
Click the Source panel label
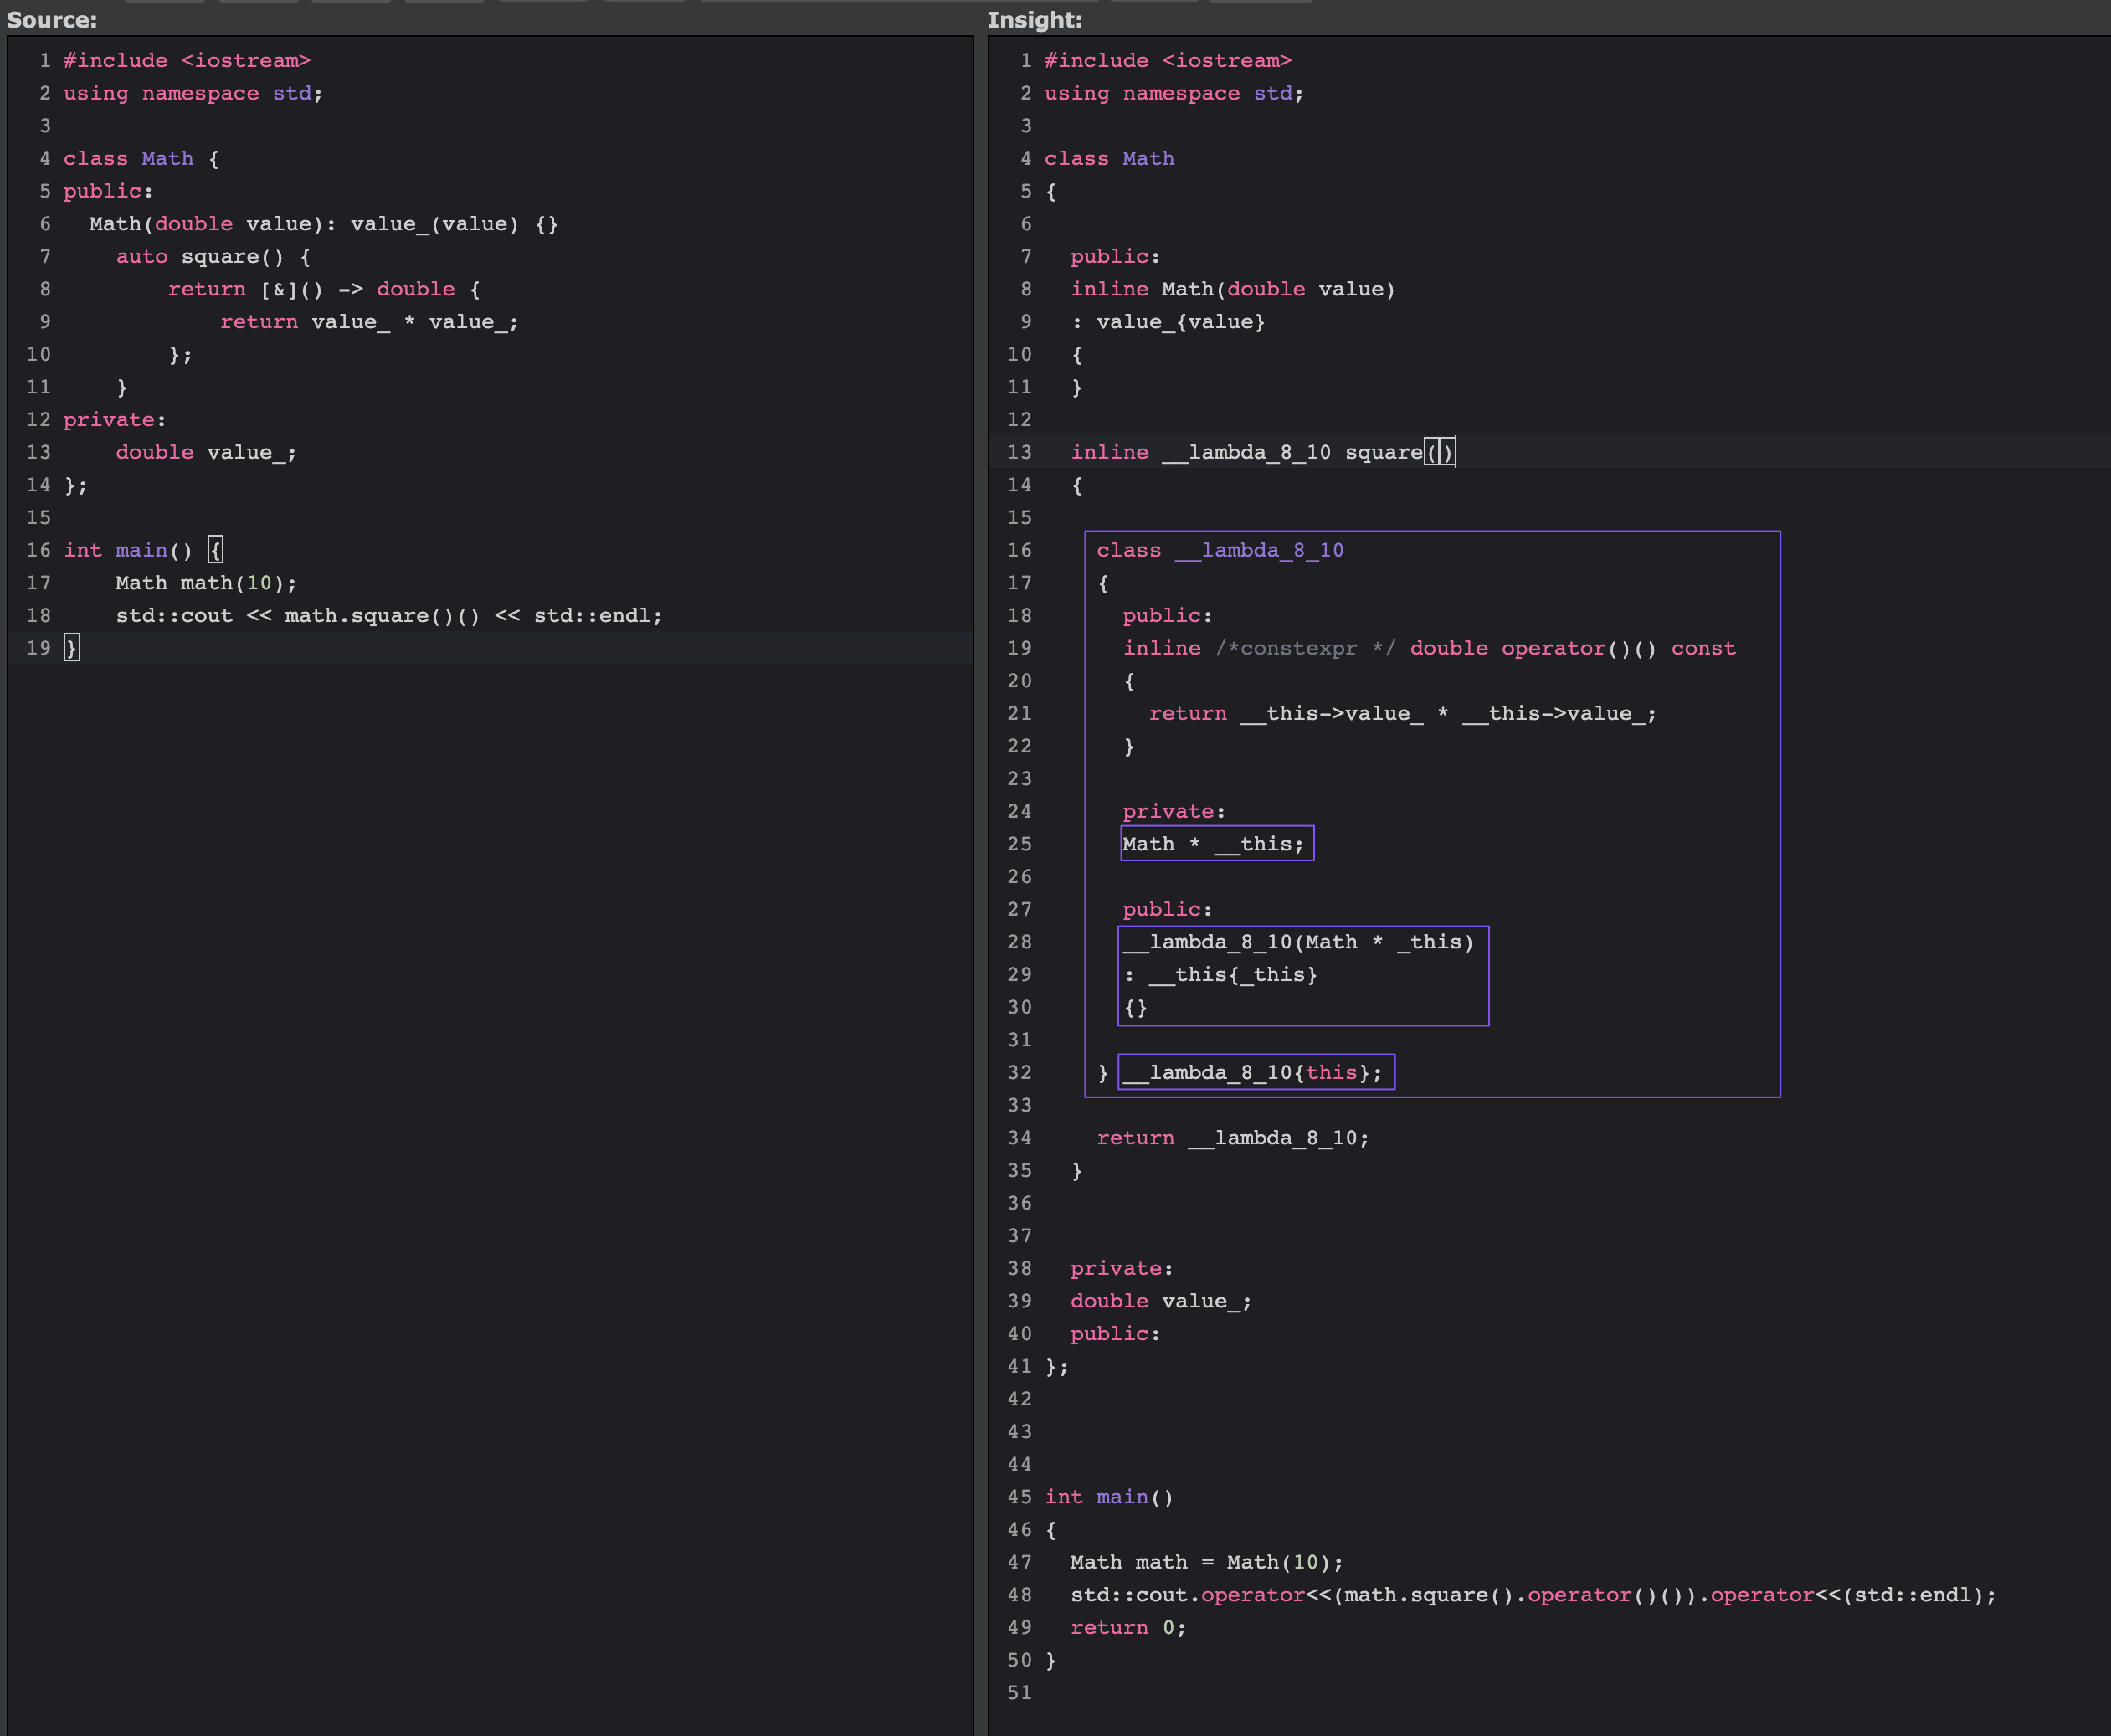(52, 20)
